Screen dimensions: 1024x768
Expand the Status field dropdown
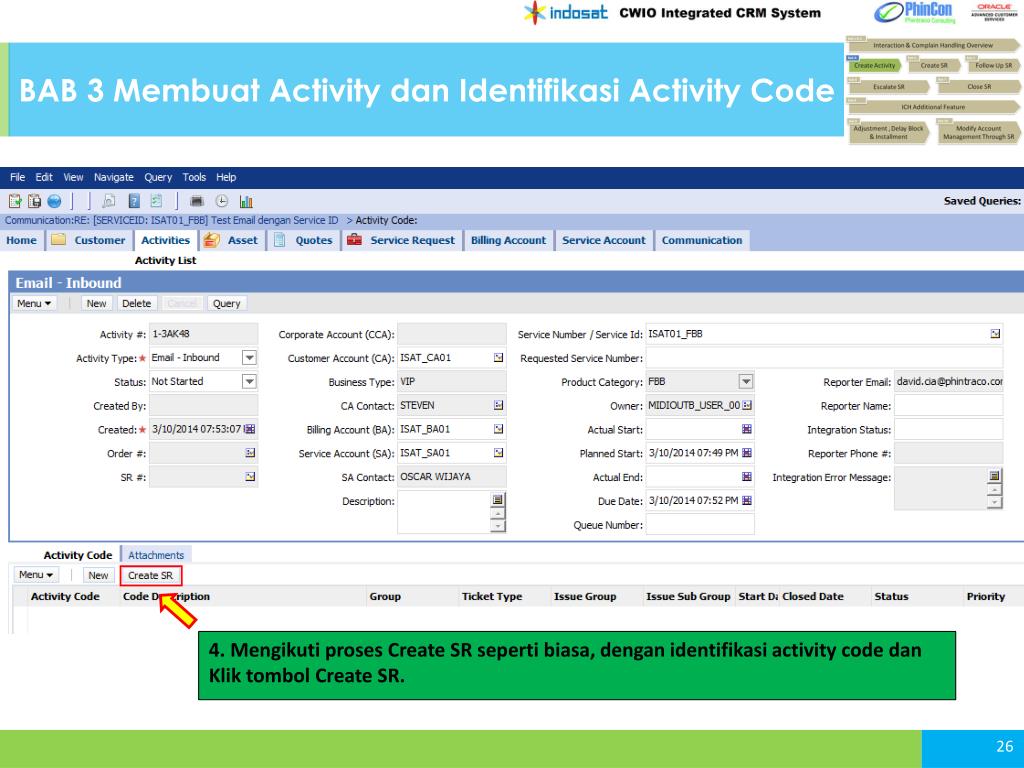[249, 381]
